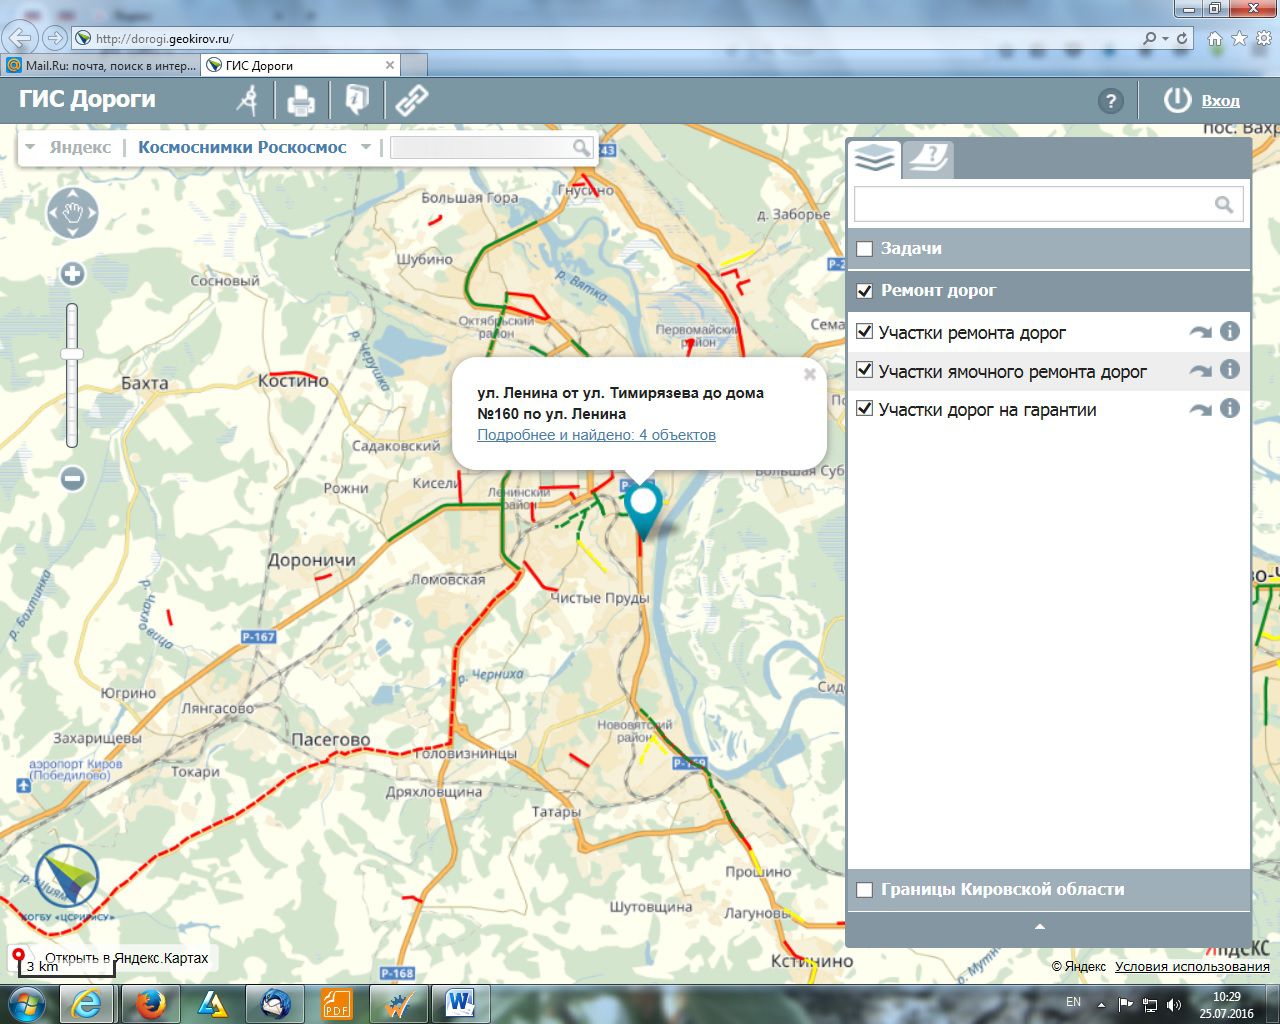The width and height of the screenshot is (1280, 1024).
Task: Open Подробнее и найдено: 4 объектов link
Action: pos(596,435)
